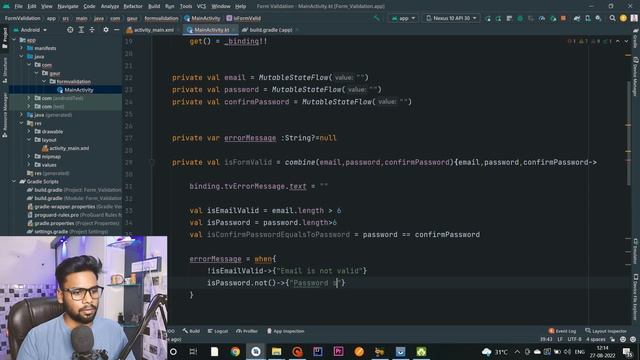Open the Event Log
The width and height of the screenshot is (640, 360).
click(x=562, y=331)
